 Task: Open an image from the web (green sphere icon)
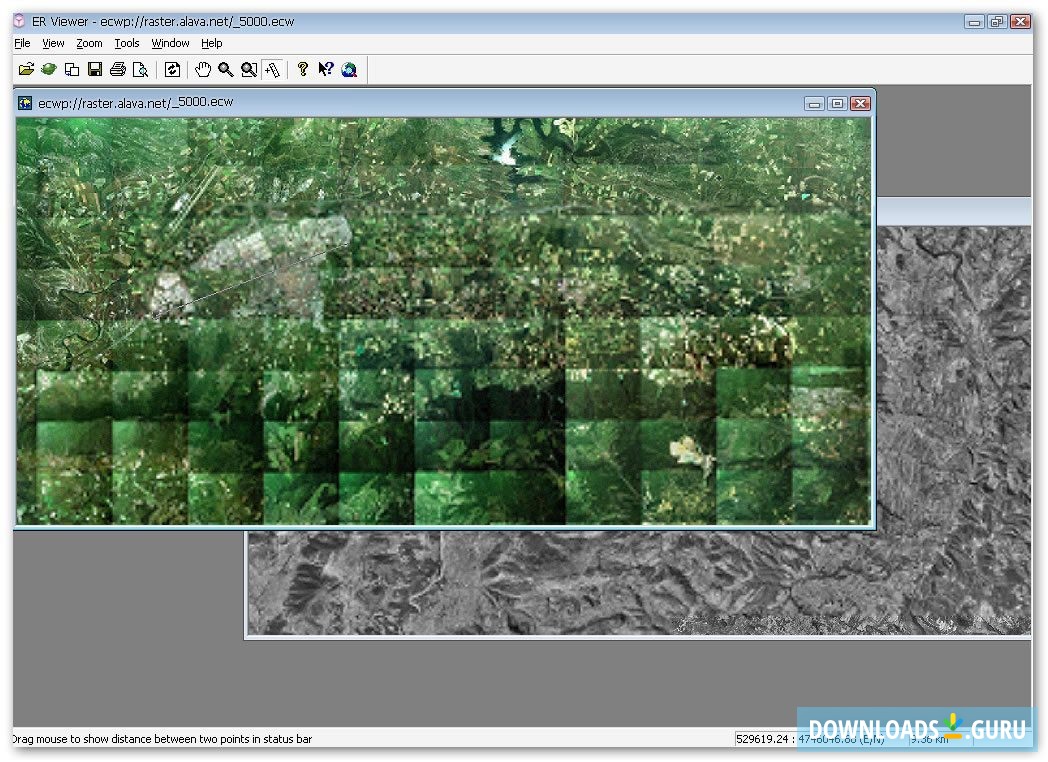pyautogui.click(x=48, y=69)
